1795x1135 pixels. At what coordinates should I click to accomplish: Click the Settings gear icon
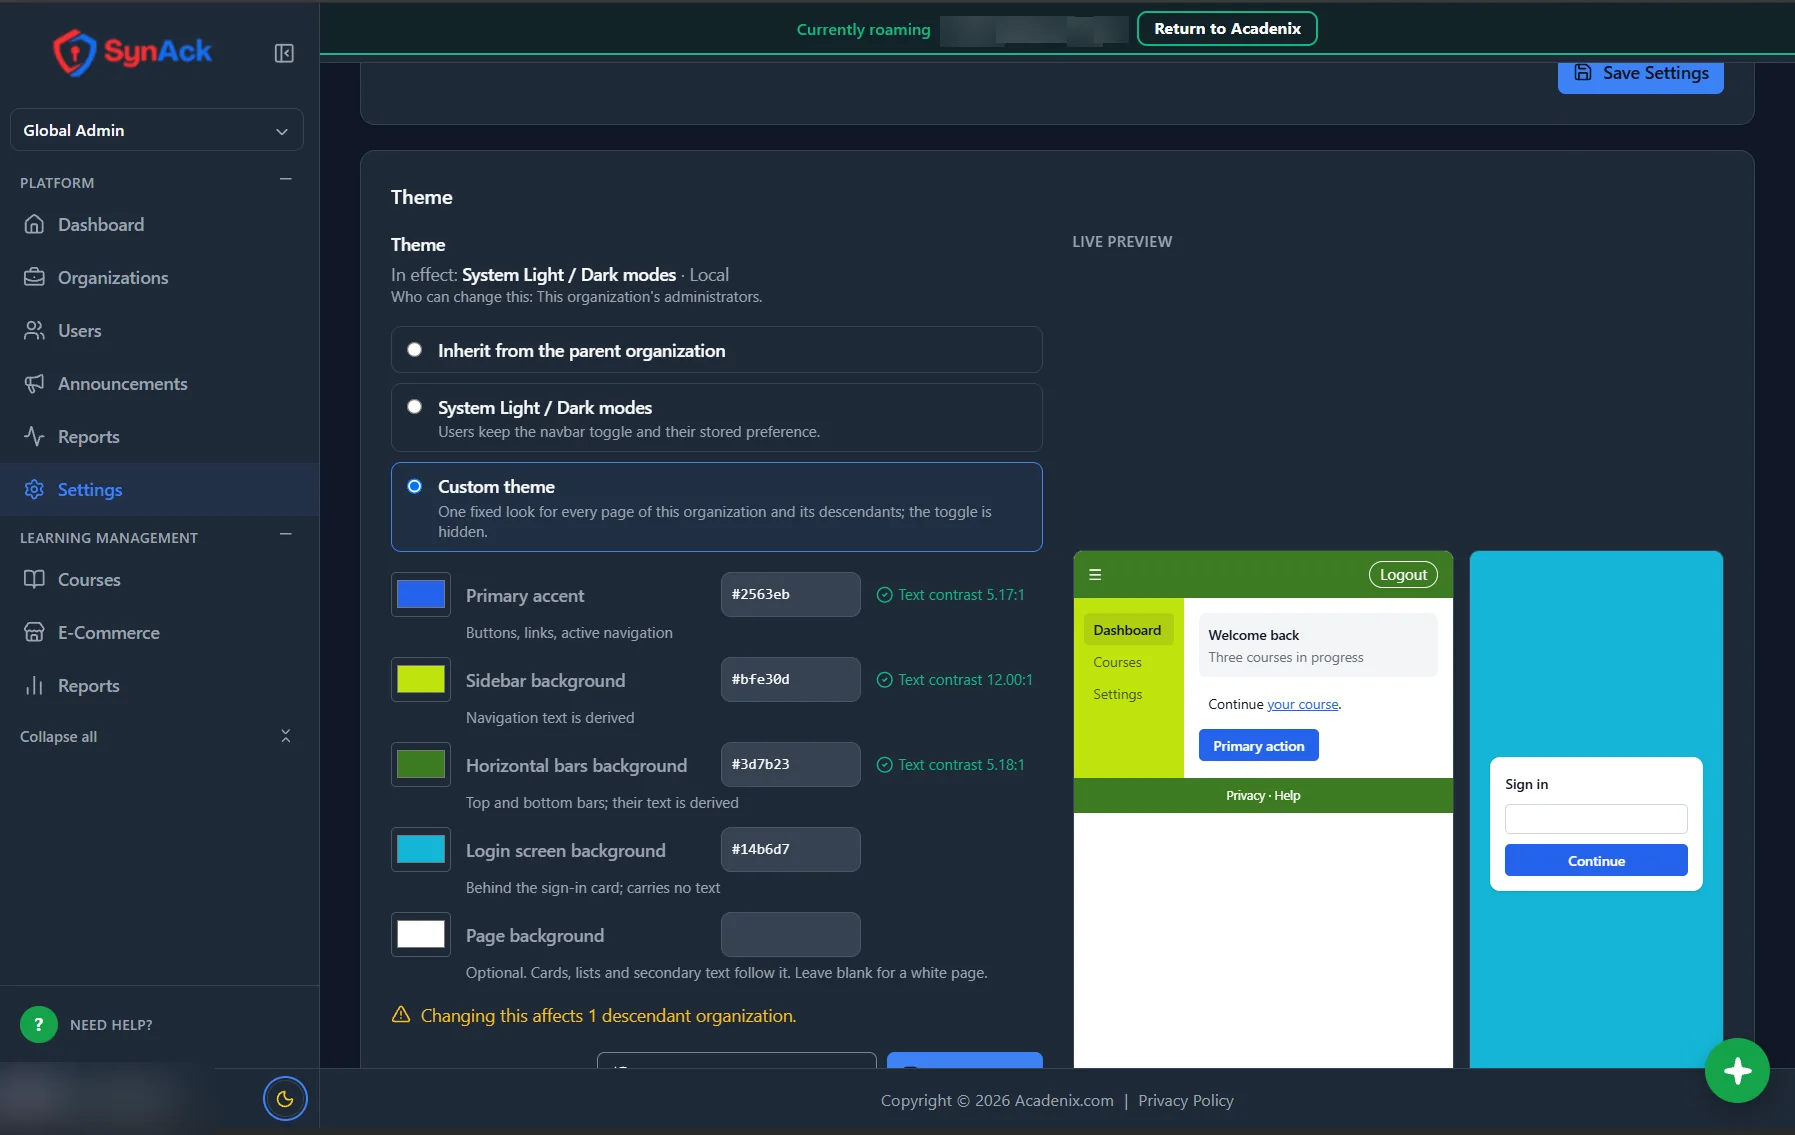(34, 489)
